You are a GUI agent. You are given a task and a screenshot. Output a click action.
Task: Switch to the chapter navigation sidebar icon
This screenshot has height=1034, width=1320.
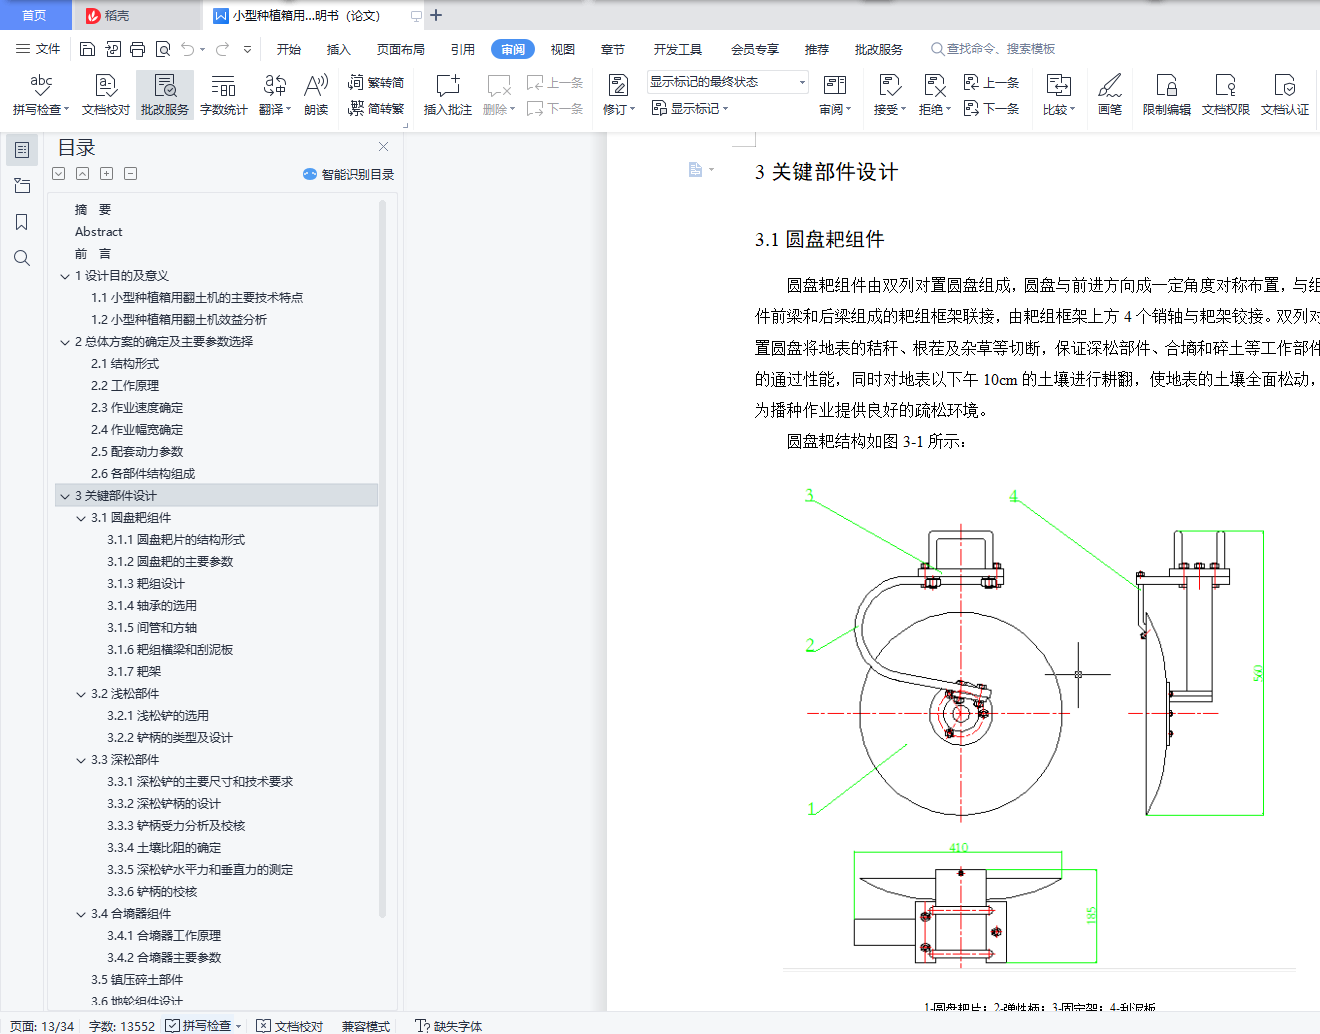tap(22, 186)
